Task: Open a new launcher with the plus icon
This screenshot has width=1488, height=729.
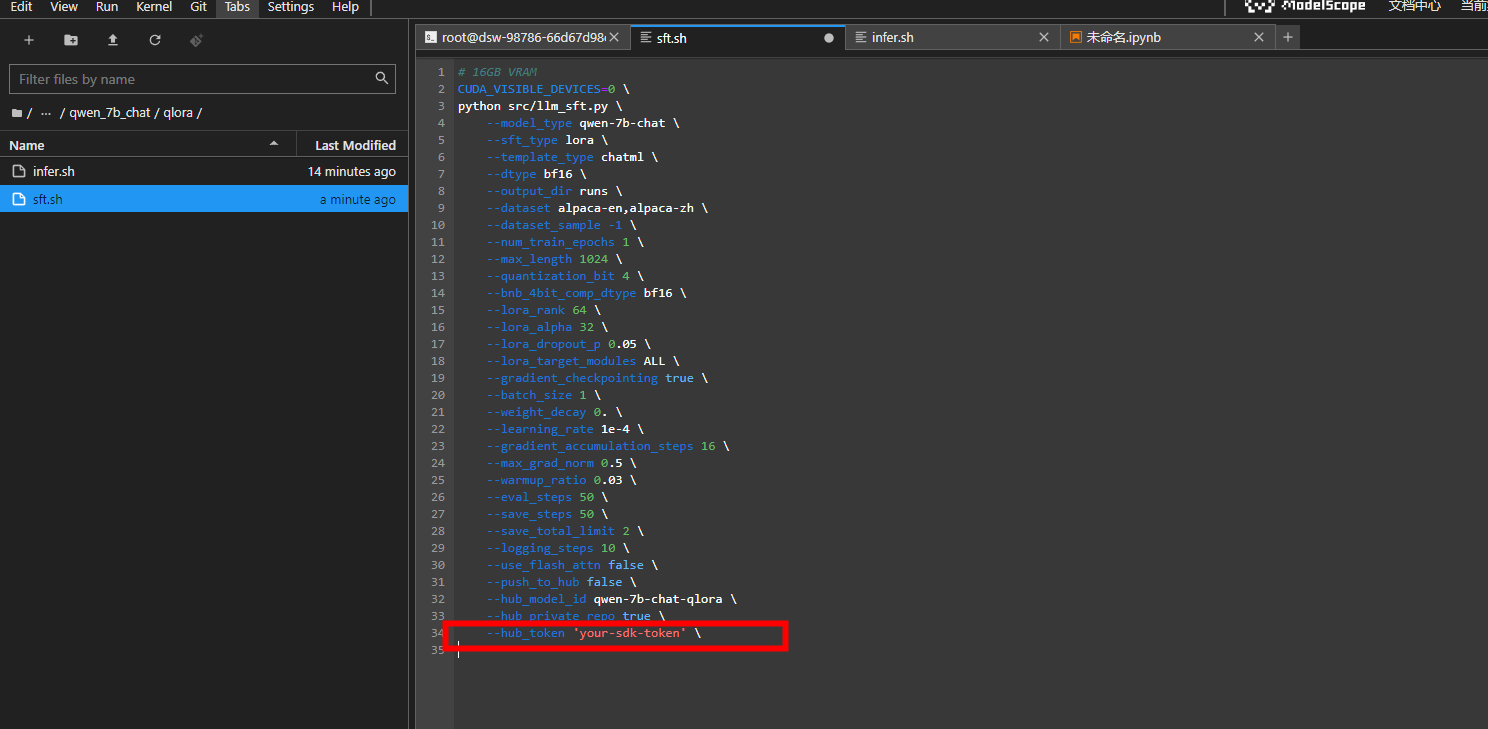Action: (29, 40)
